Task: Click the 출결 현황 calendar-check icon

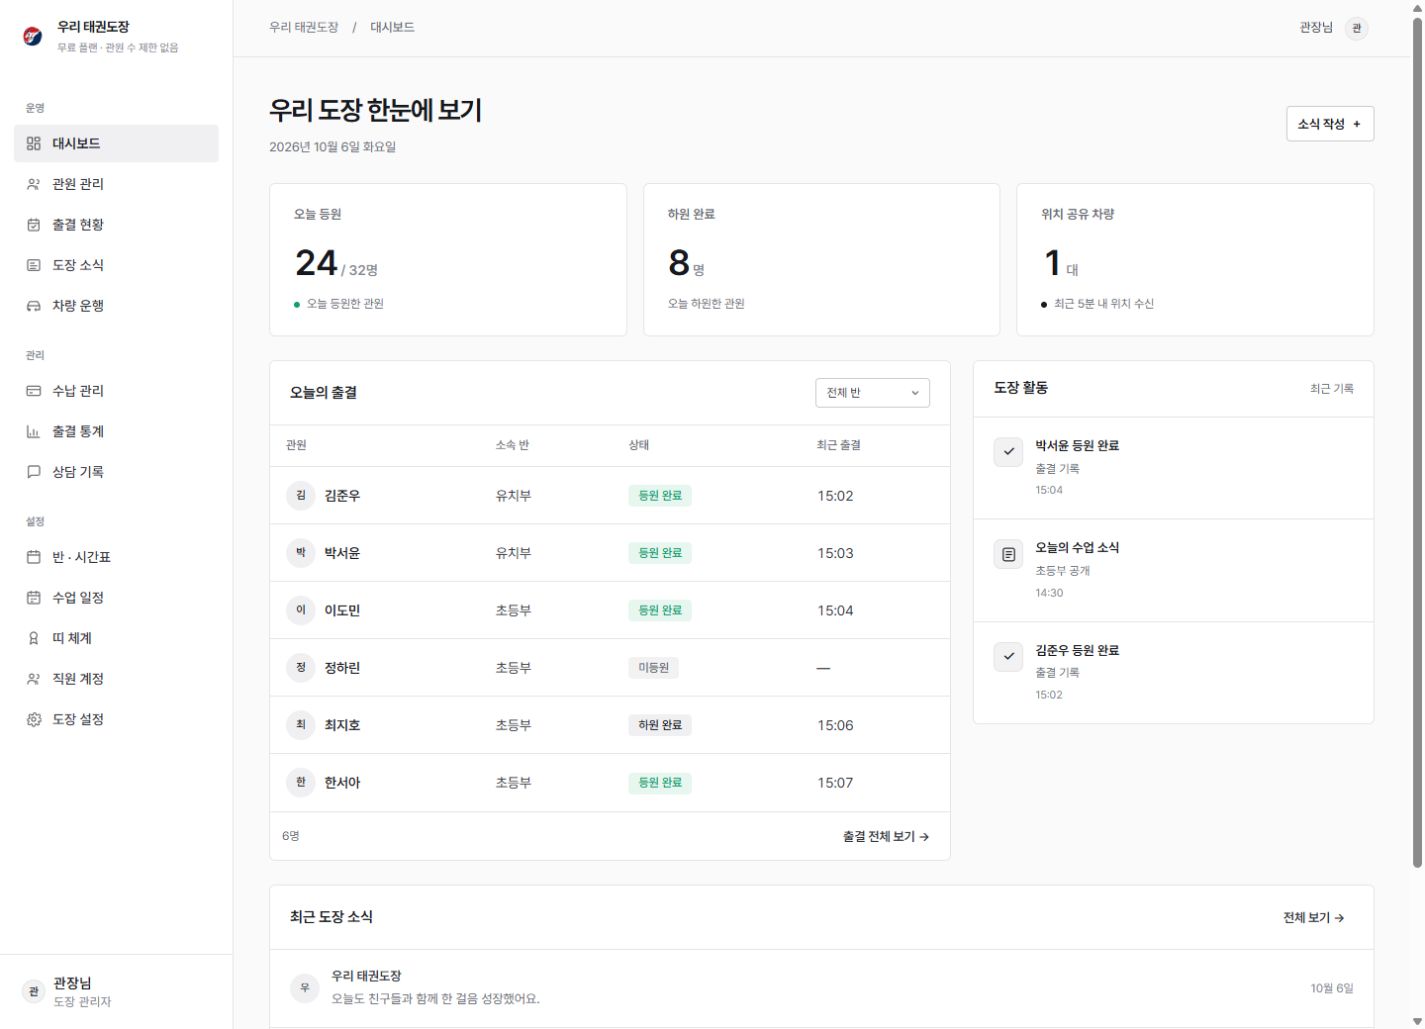Action: 34,225
